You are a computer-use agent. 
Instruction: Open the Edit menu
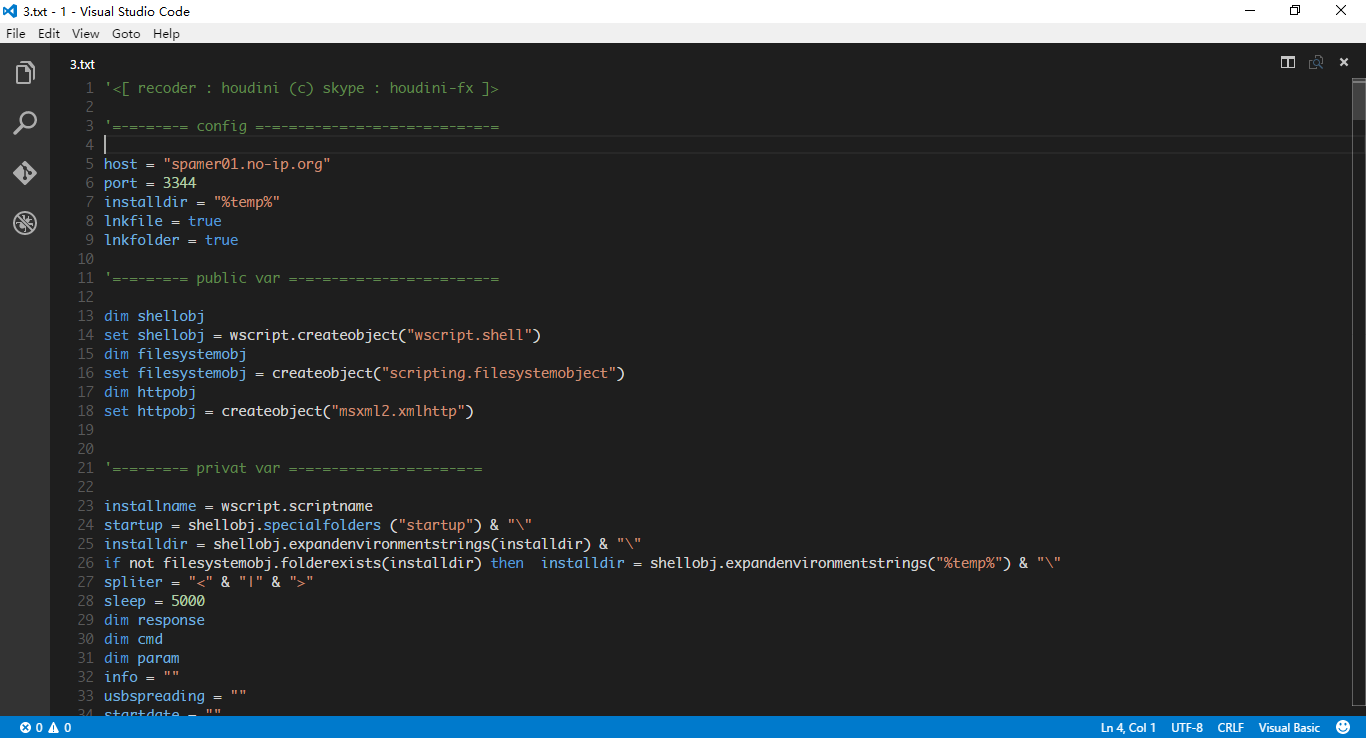[49, 33]
